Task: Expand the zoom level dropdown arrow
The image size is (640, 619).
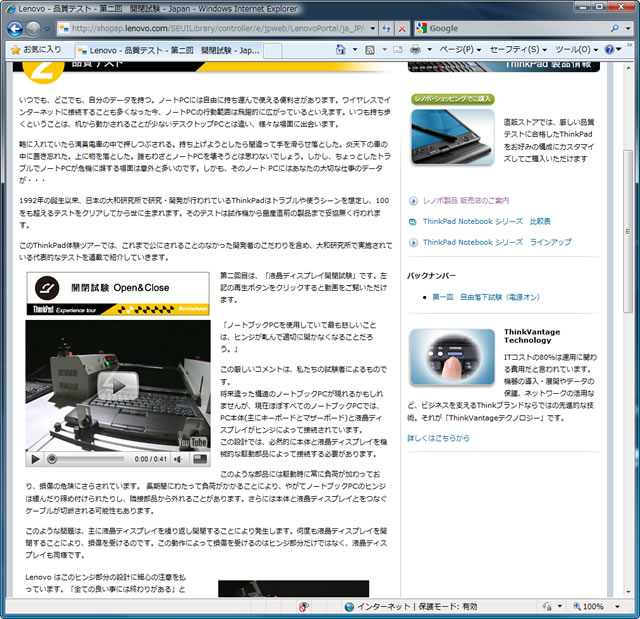Action: 617,607
